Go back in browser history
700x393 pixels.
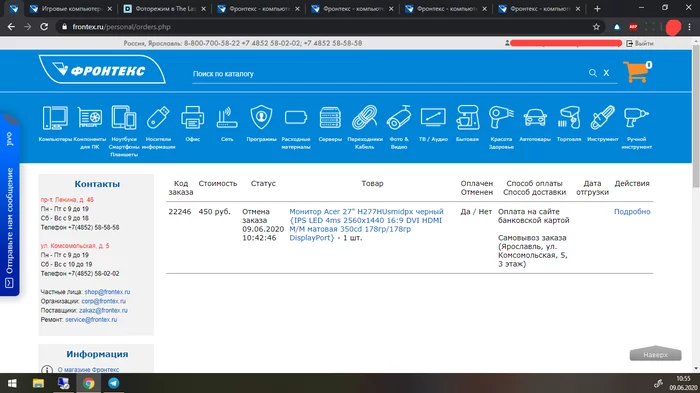click(11, 27)
